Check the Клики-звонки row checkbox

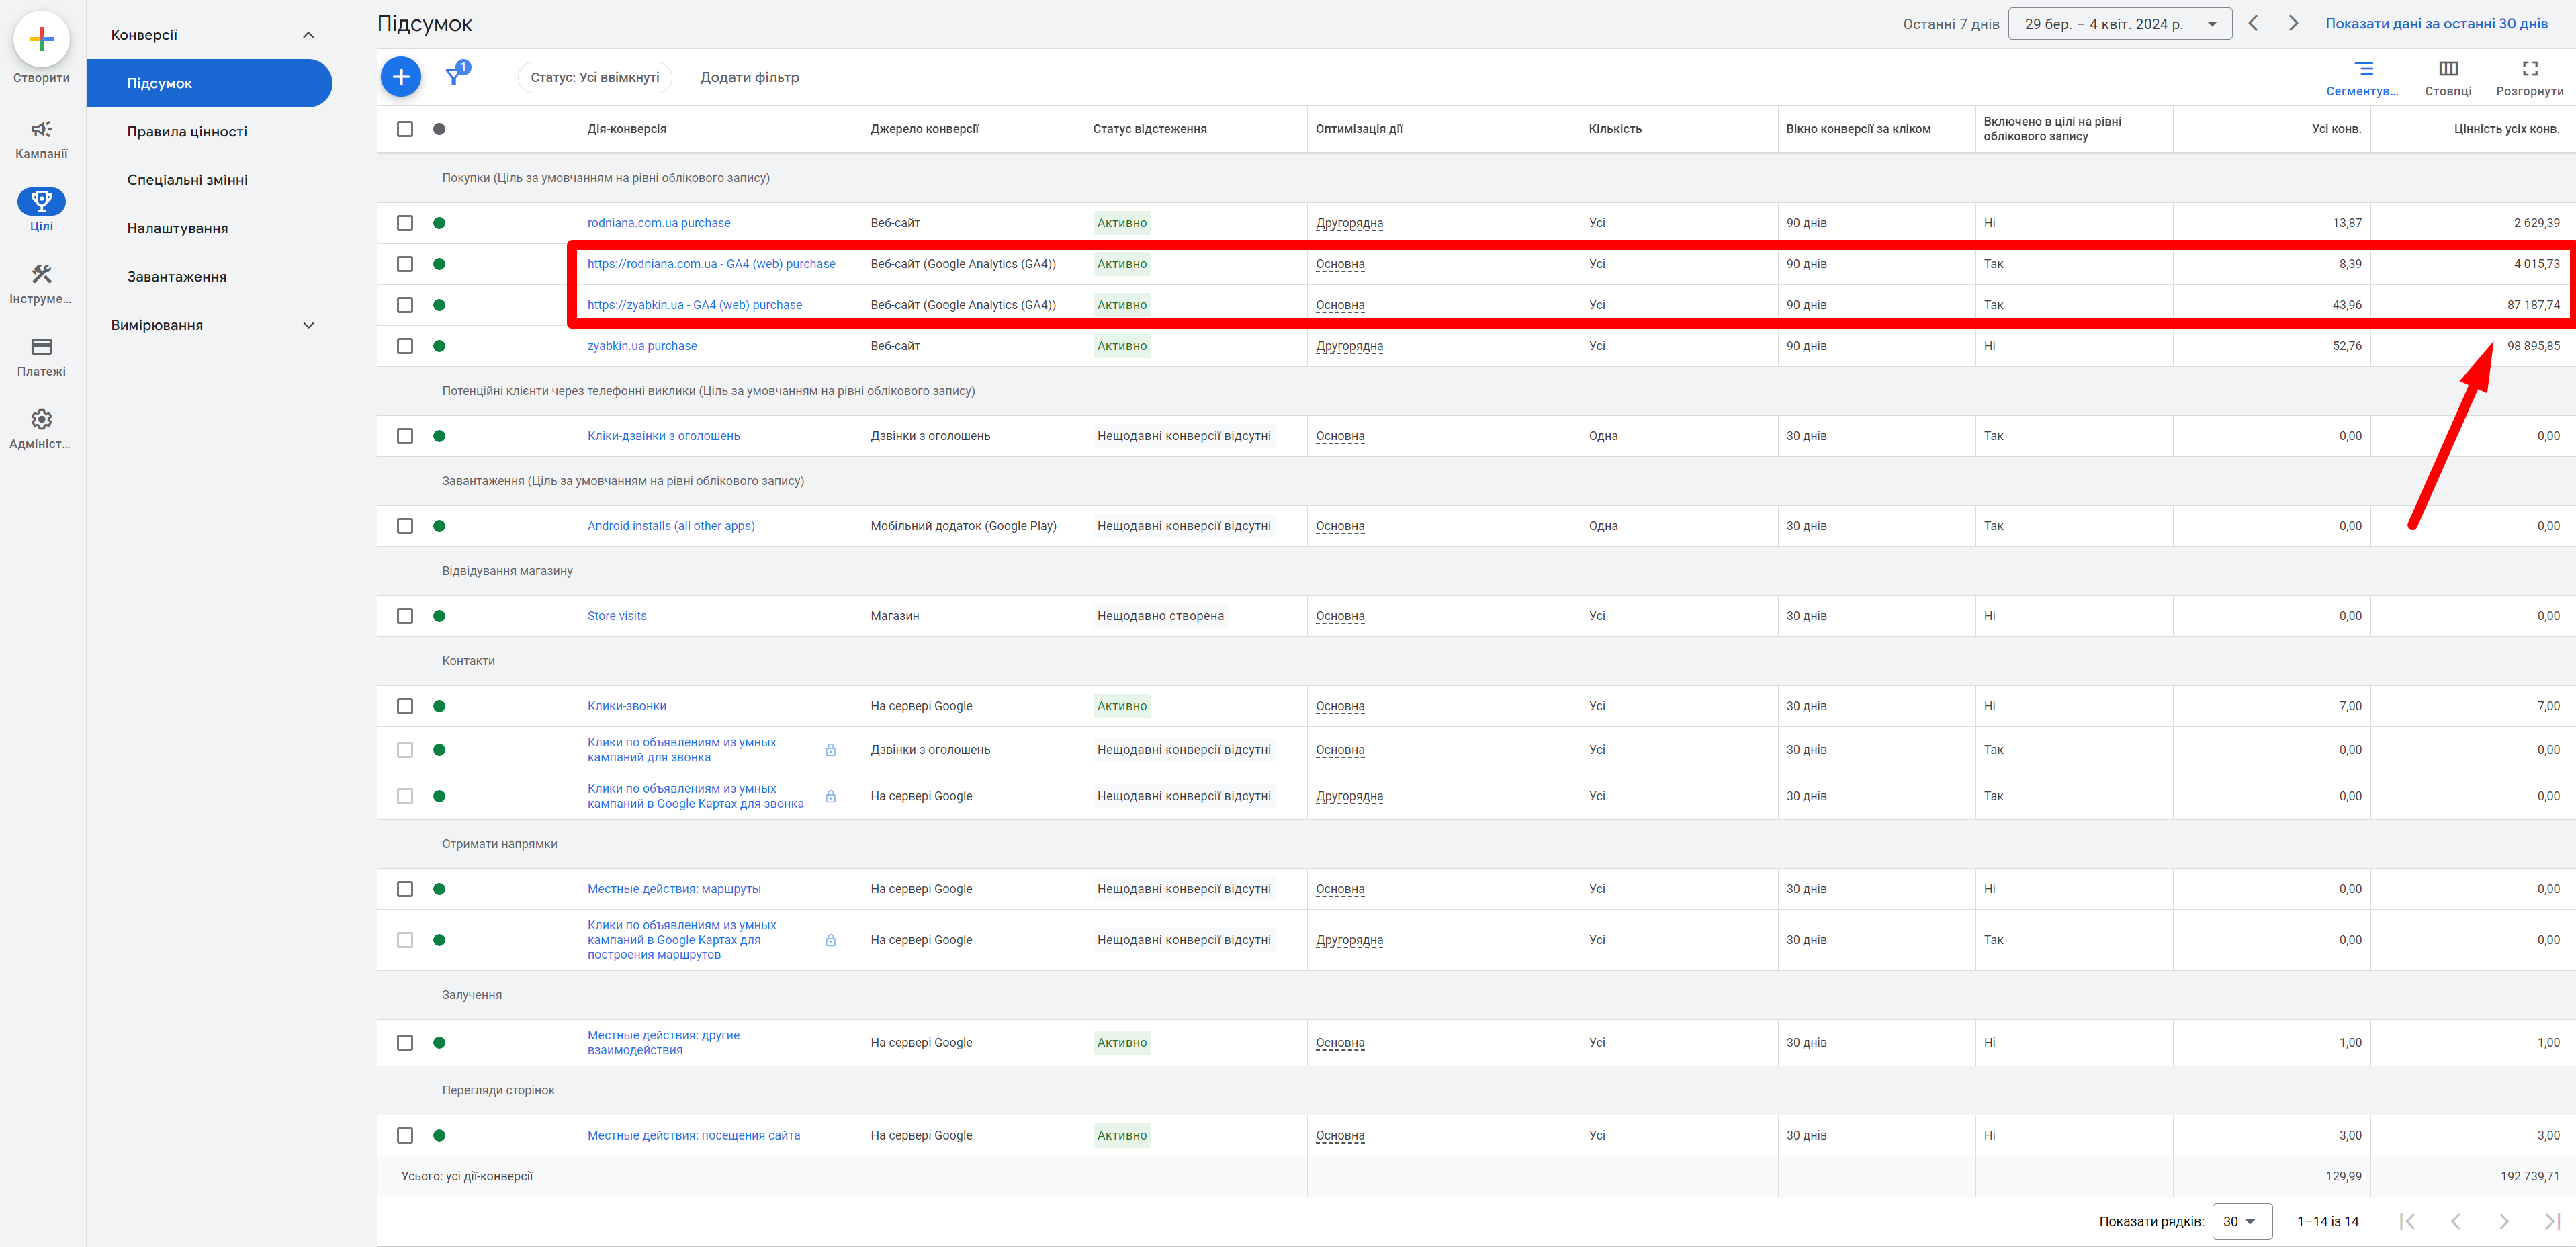point(405,706)
